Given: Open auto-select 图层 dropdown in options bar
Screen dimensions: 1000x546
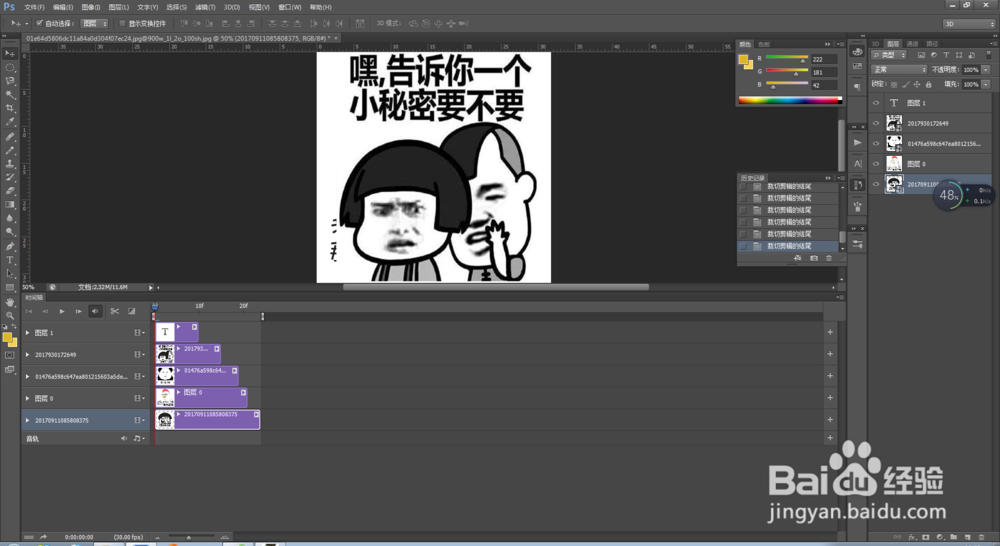Looking at the screenshot, I should [x=94, y=23].
